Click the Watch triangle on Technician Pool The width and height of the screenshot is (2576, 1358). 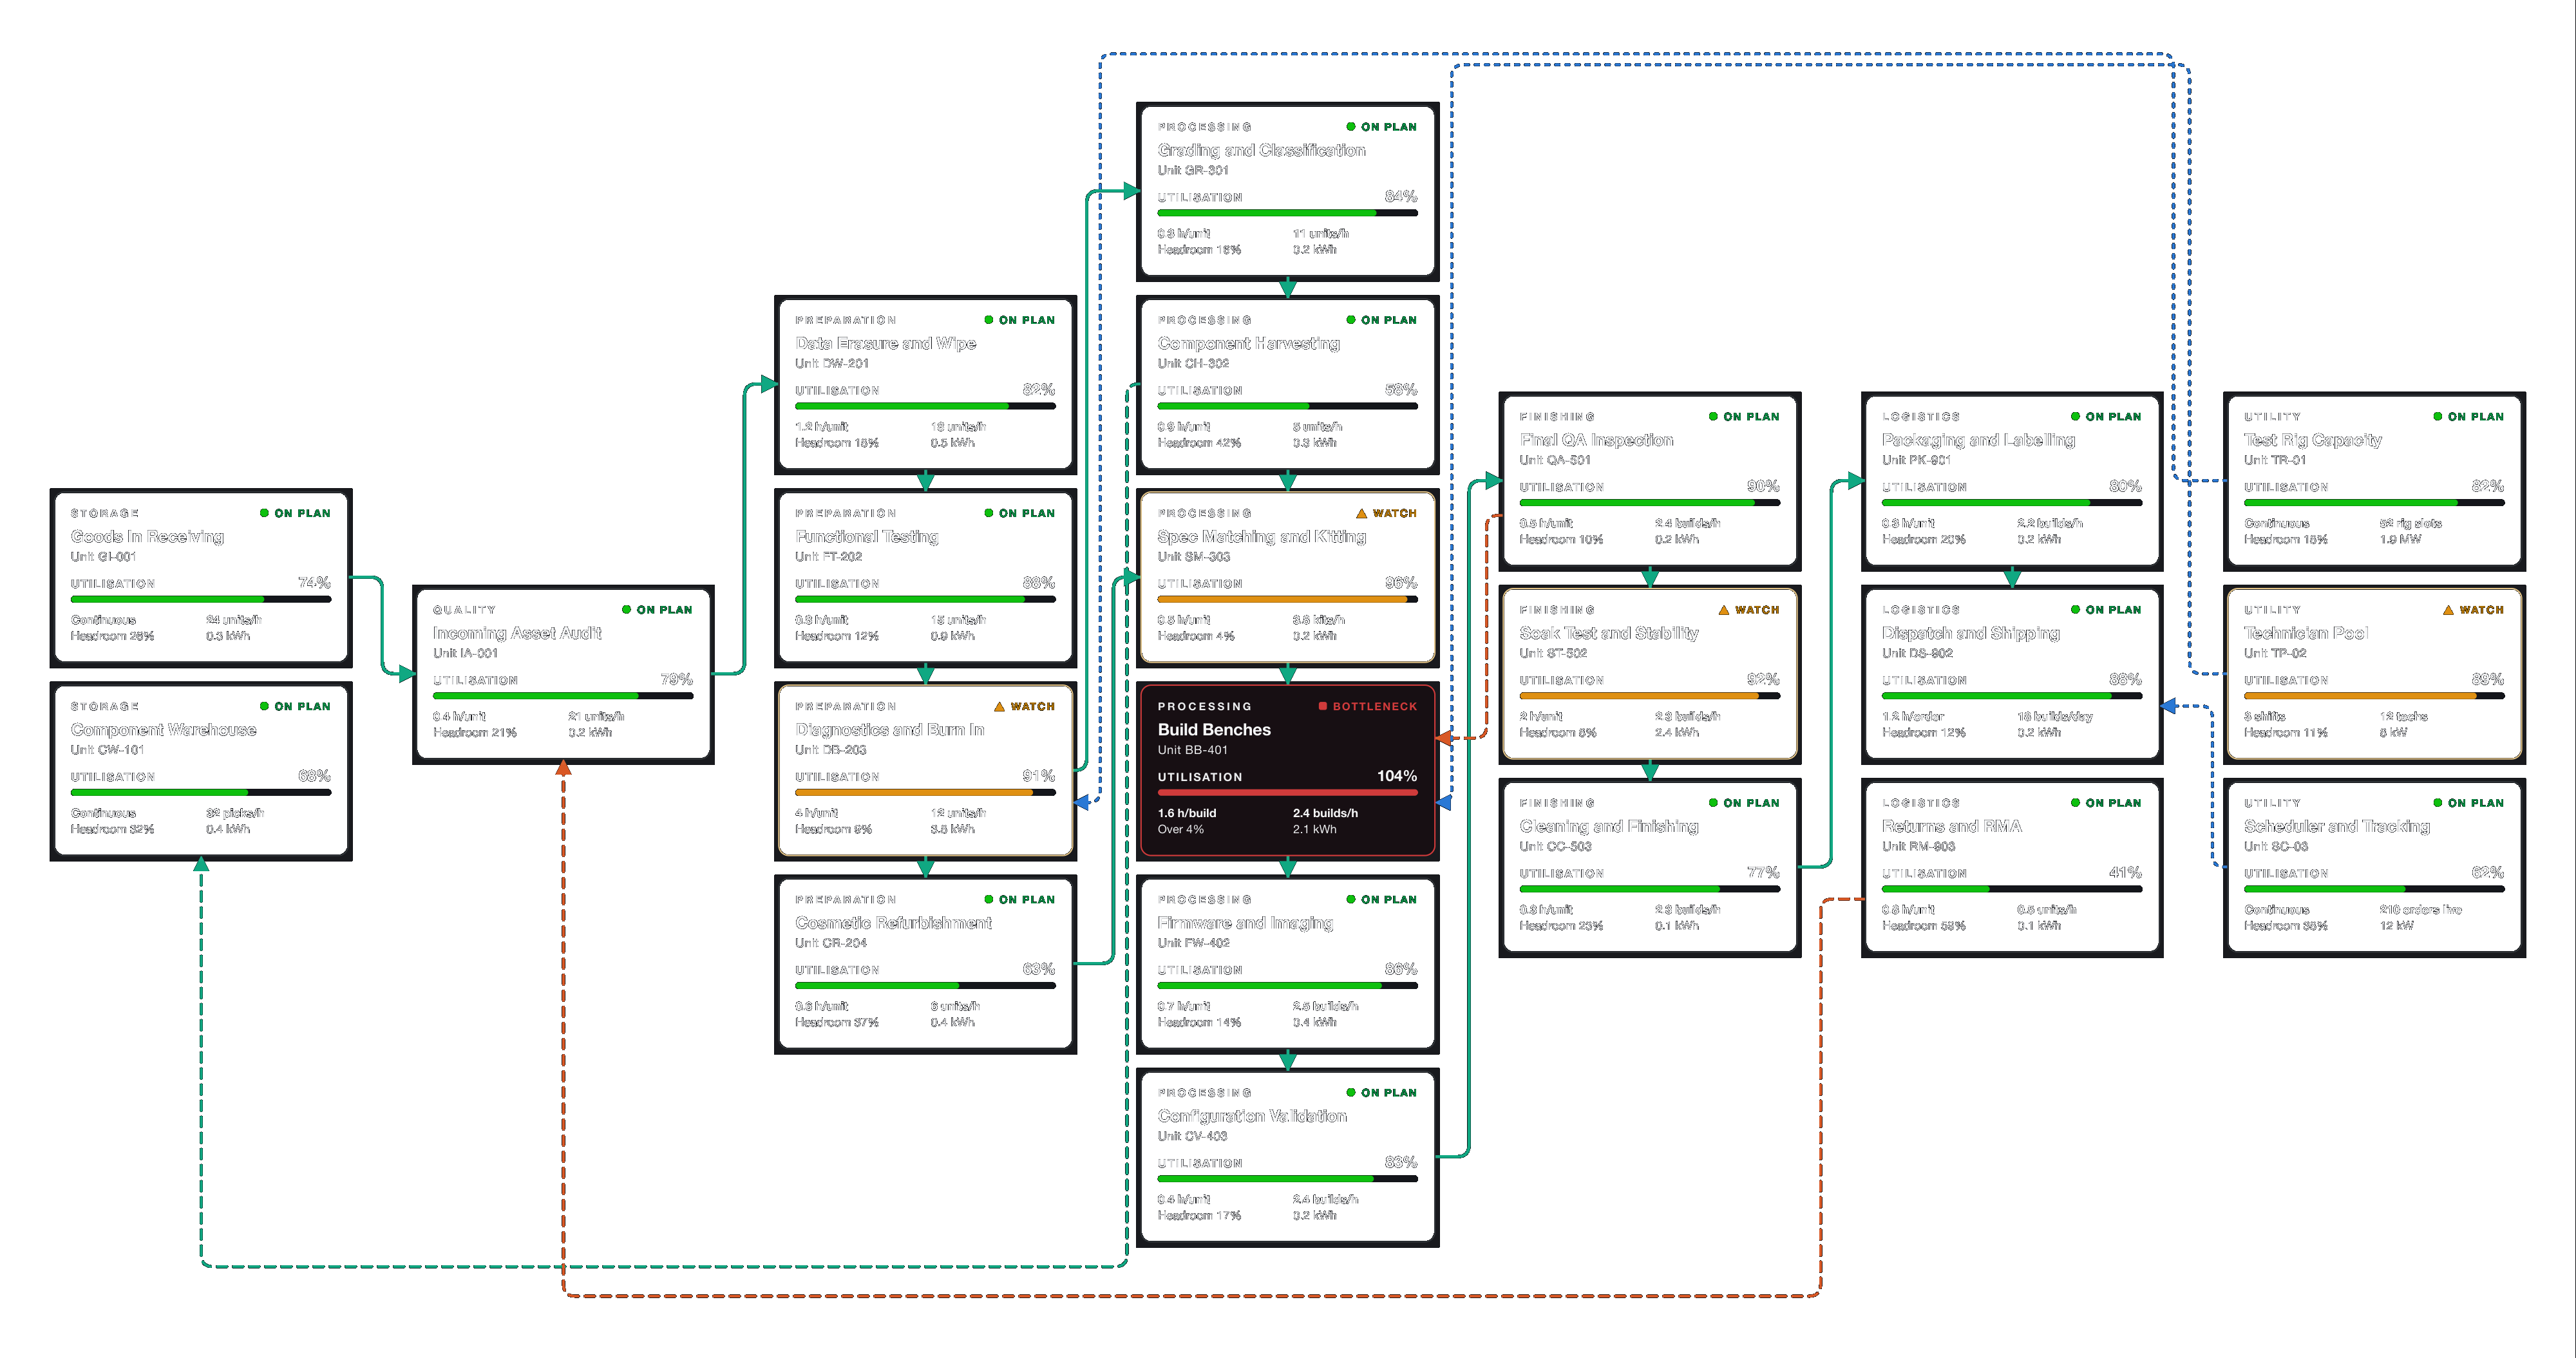pos(2448,610)
